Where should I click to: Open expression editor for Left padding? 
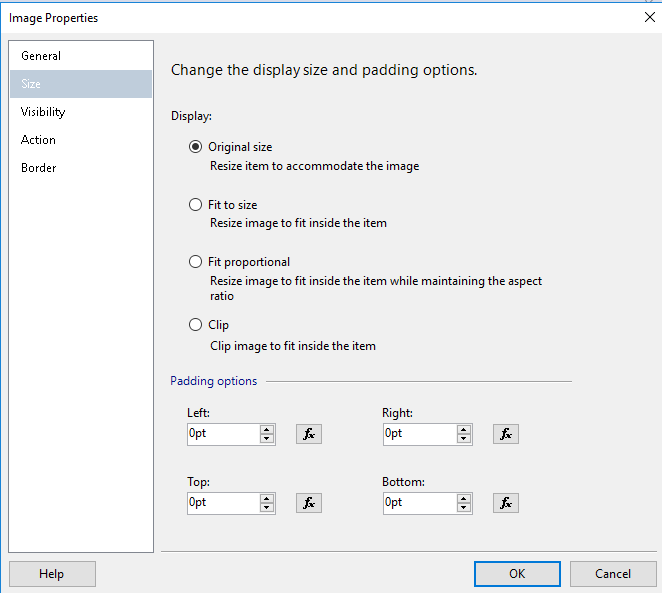(x=309, y=434)
